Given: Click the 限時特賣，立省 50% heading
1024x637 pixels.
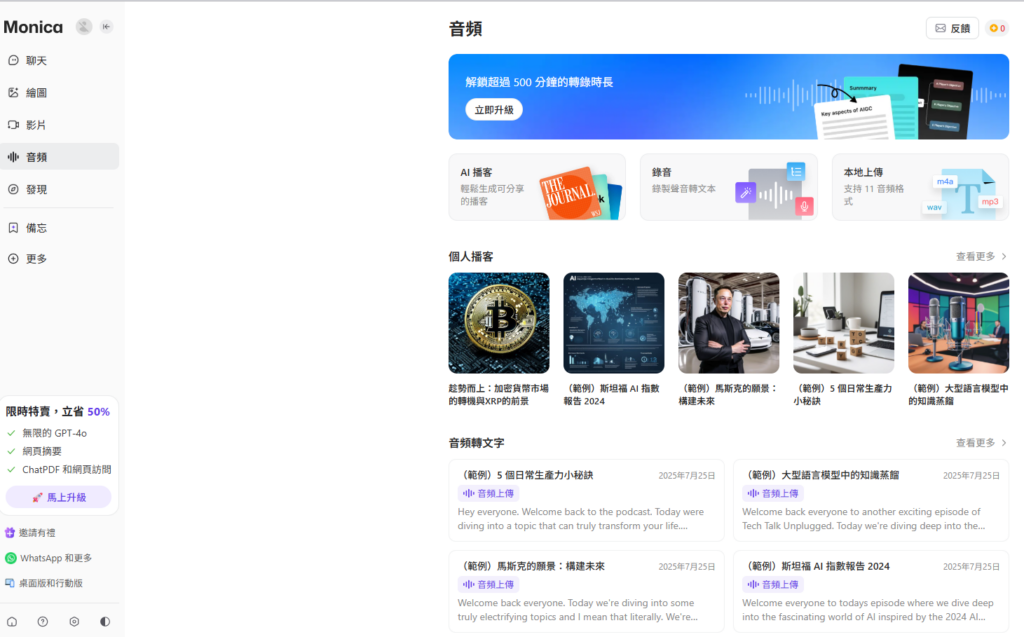Looking at the screenshot, I should pyautogui.click(x=57, y=412).
